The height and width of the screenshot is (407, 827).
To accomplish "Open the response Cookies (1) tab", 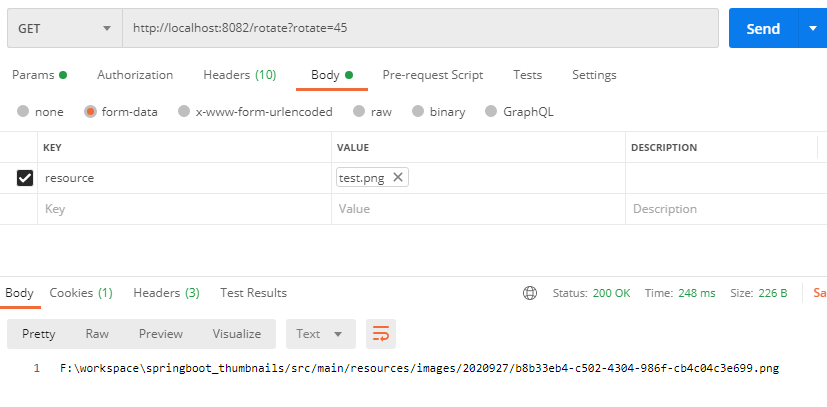I will [x=81, y=293].
